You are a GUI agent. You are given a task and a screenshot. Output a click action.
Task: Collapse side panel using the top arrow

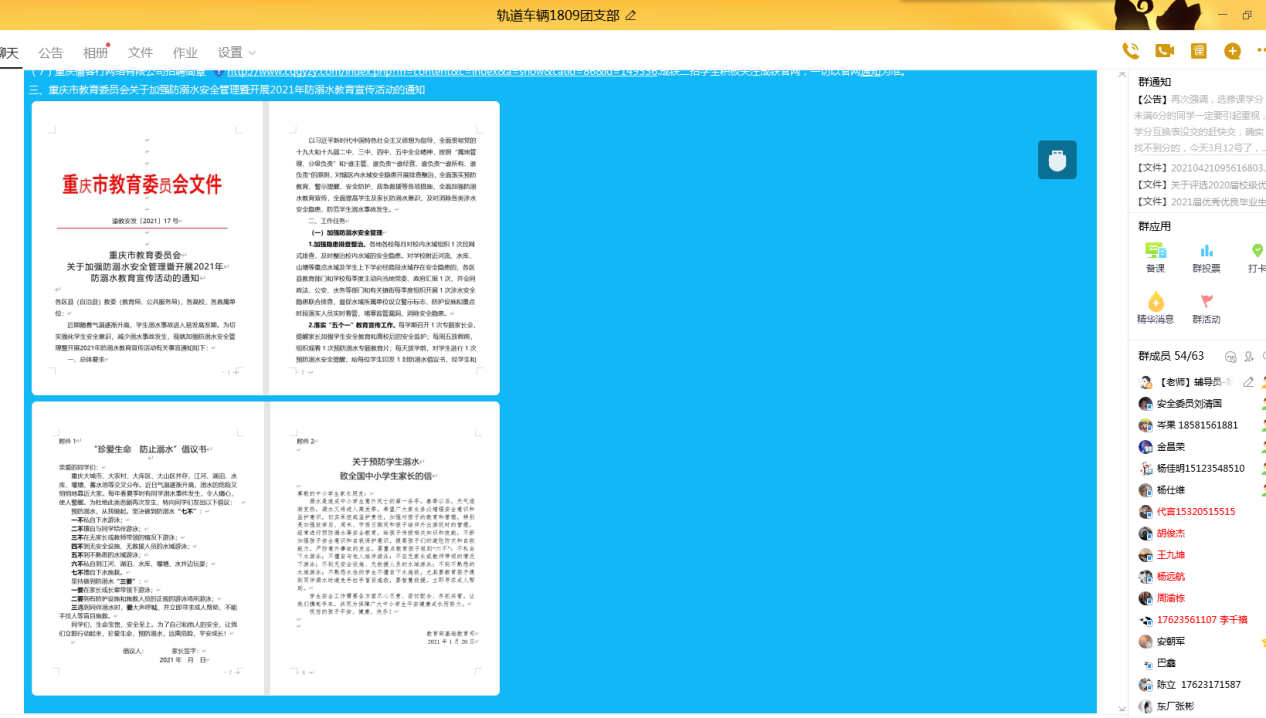tap(1122, 75)
